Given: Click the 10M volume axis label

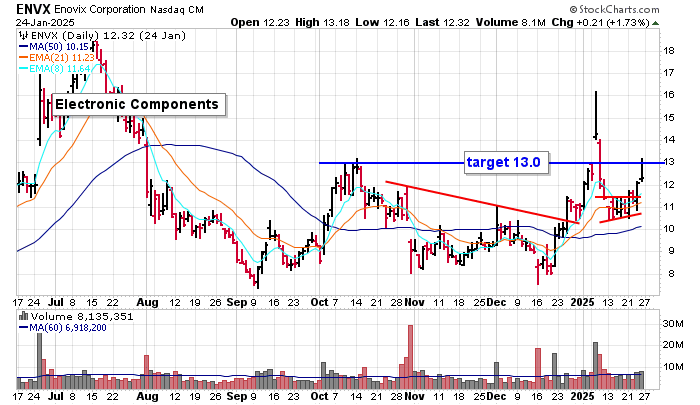Looking at the screenshot, I should pyautogui.click(x=673, y=367).
